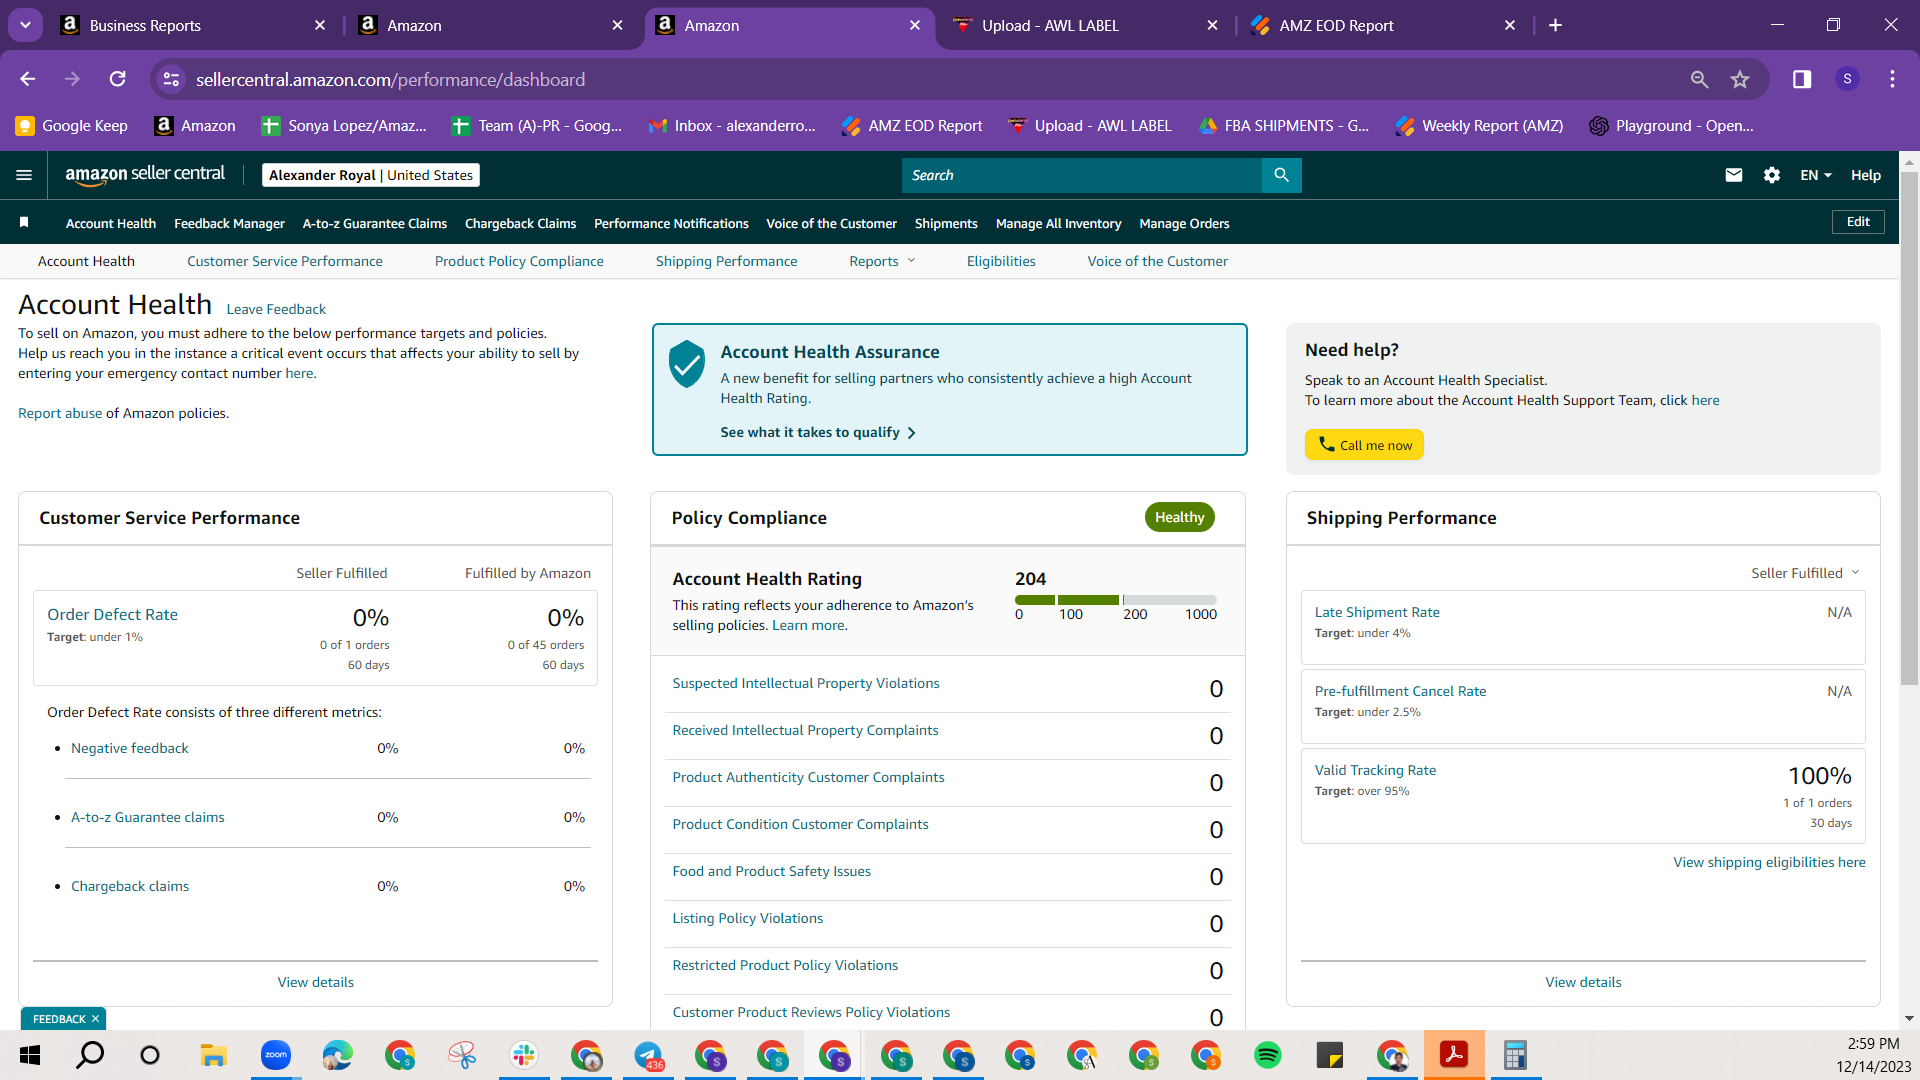The image size is (1920, 1080).
Task: Open the Alexander Royal account switcher
Action: tap(371, 175)
